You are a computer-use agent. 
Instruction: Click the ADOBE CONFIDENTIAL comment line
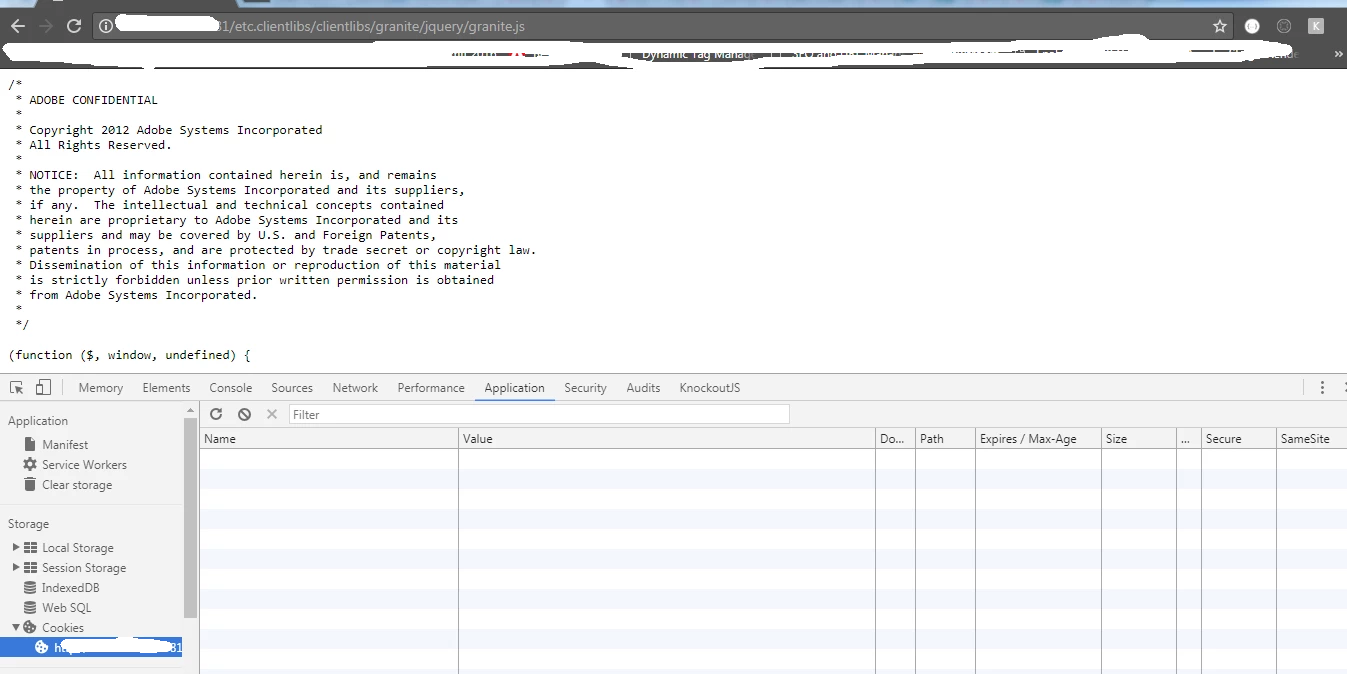[93, 100]
